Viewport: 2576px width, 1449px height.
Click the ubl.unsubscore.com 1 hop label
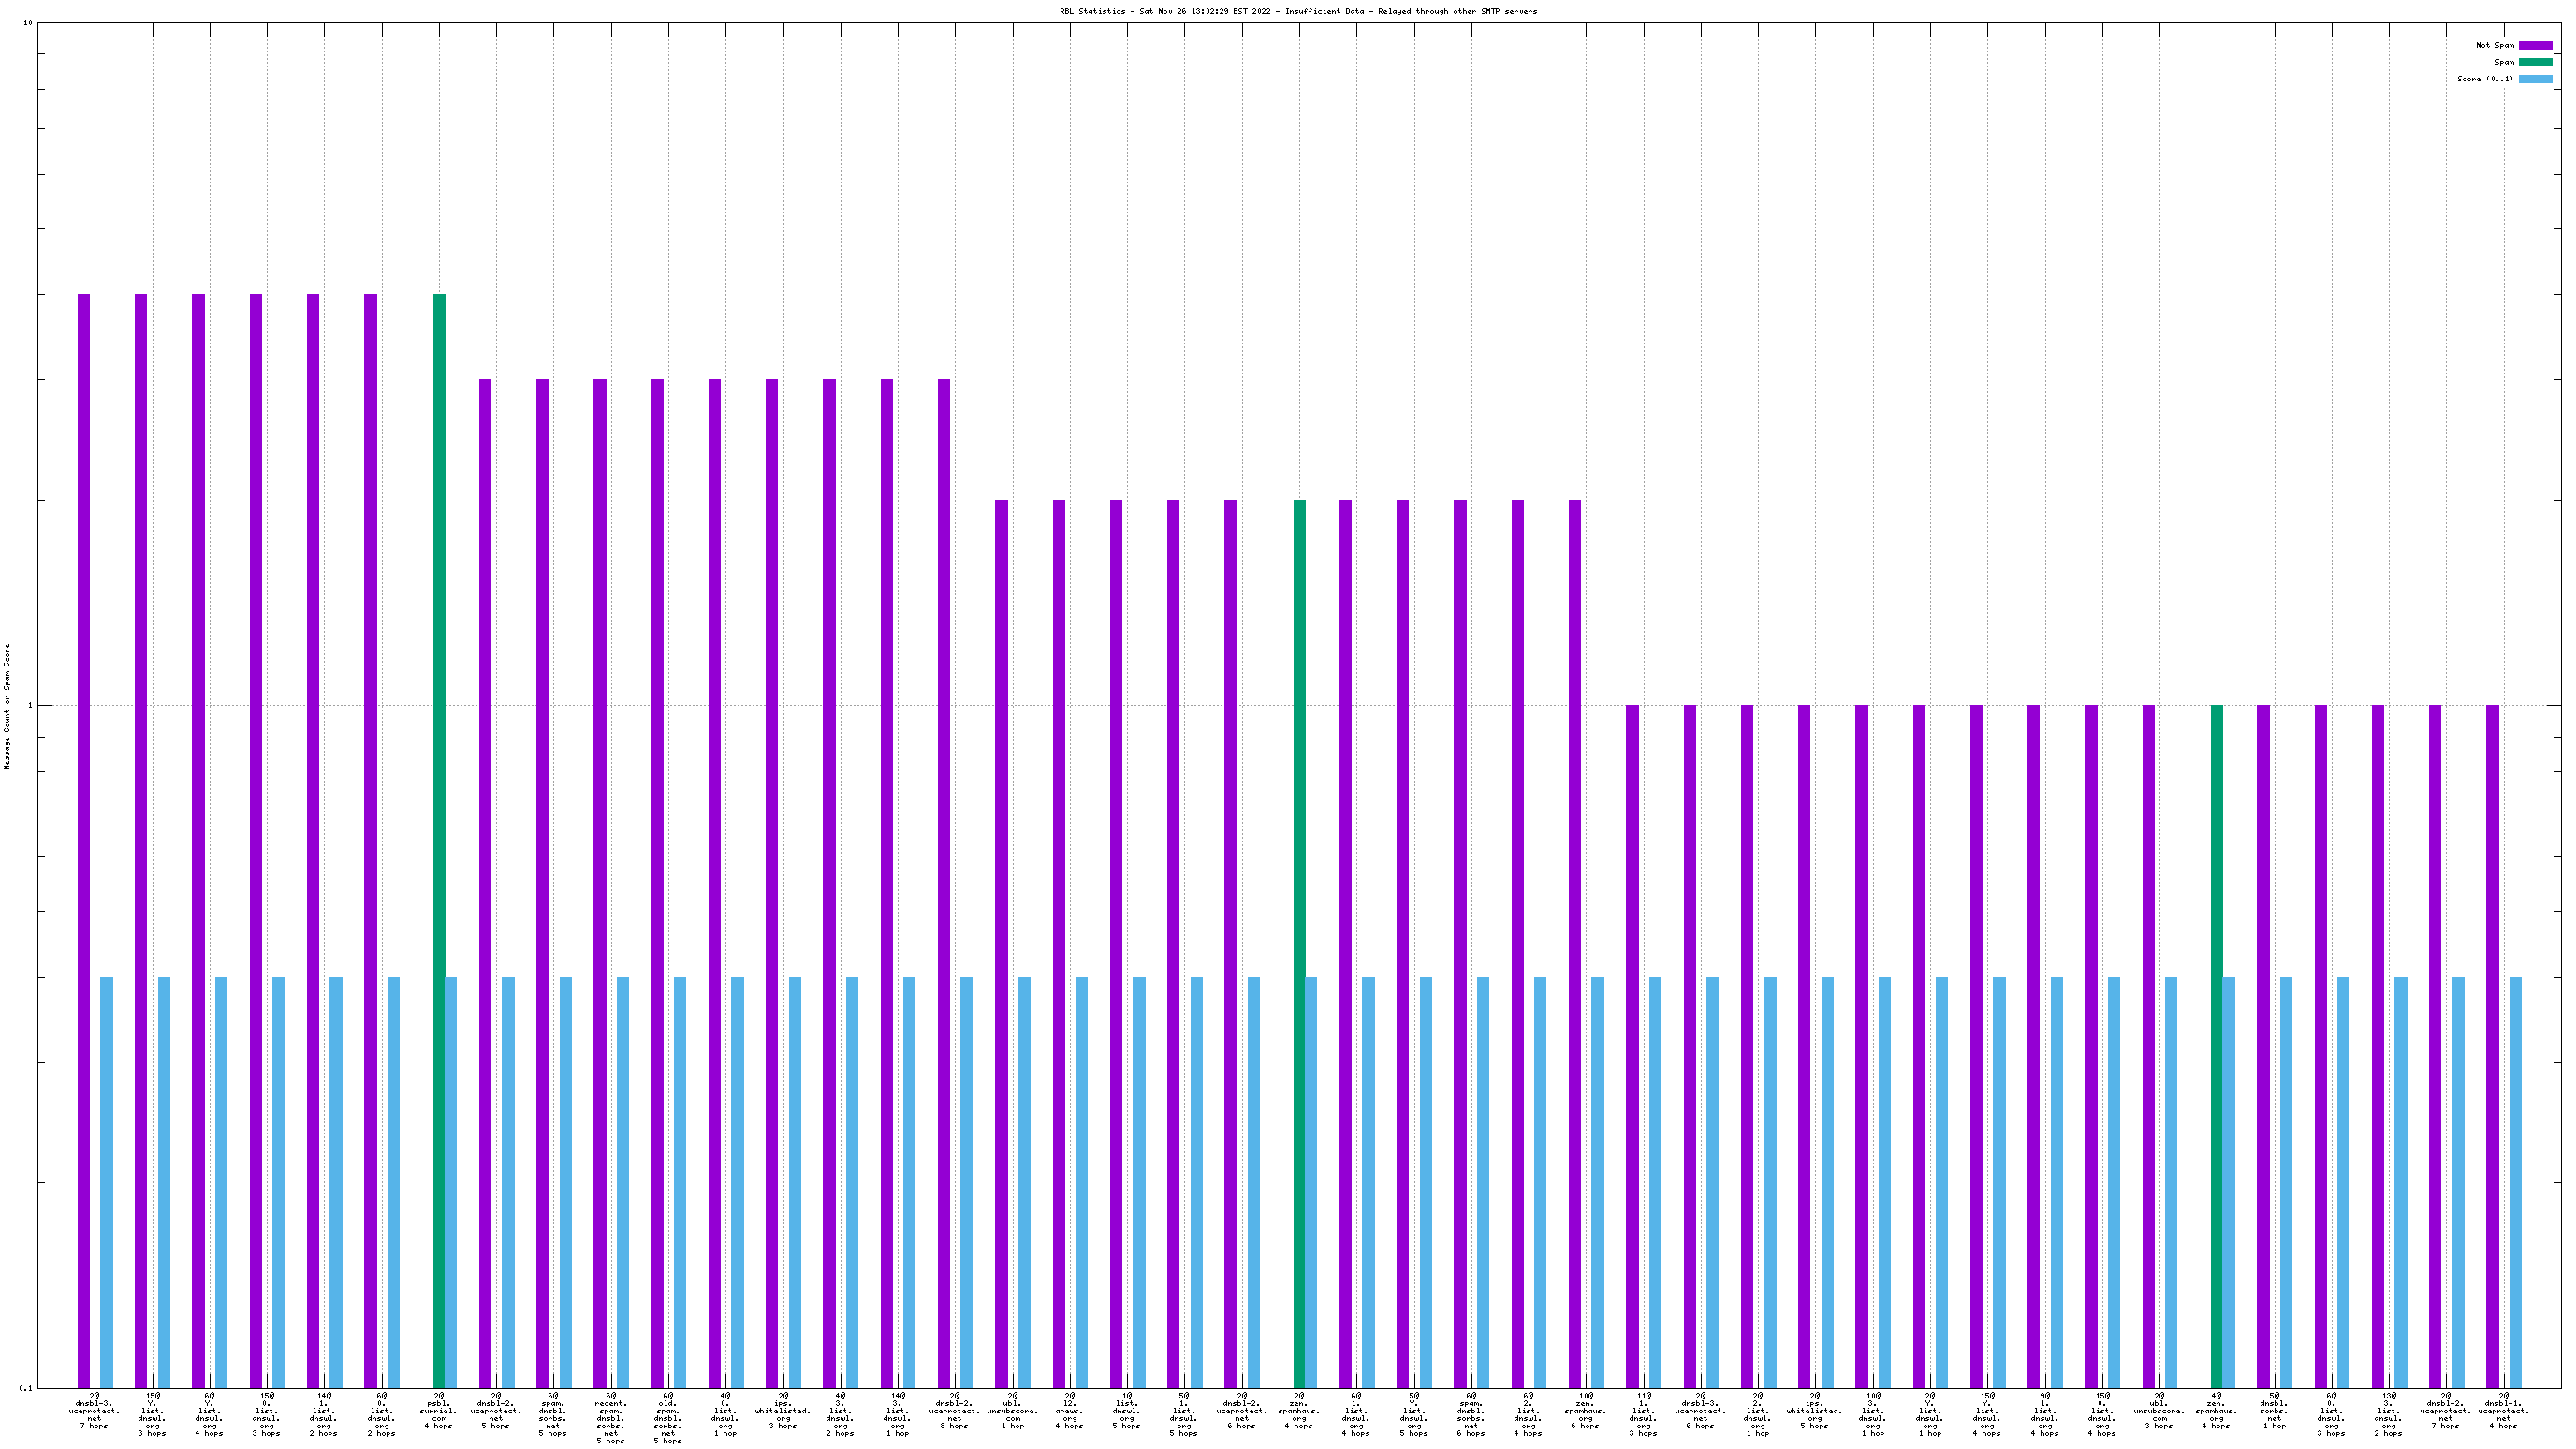[1012, 1410]
